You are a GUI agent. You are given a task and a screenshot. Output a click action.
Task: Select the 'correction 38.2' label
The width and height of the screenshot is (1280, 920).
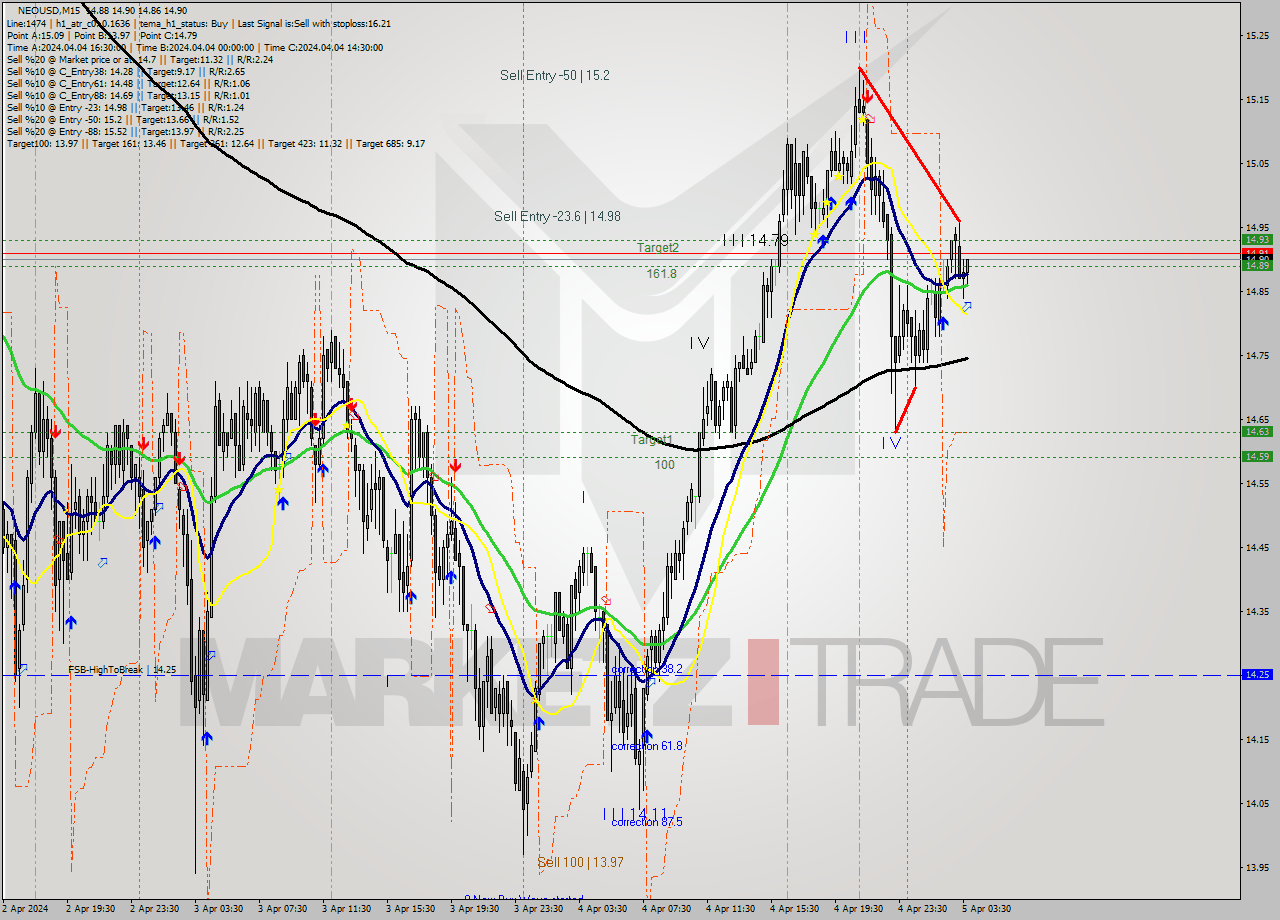point(647,669)
